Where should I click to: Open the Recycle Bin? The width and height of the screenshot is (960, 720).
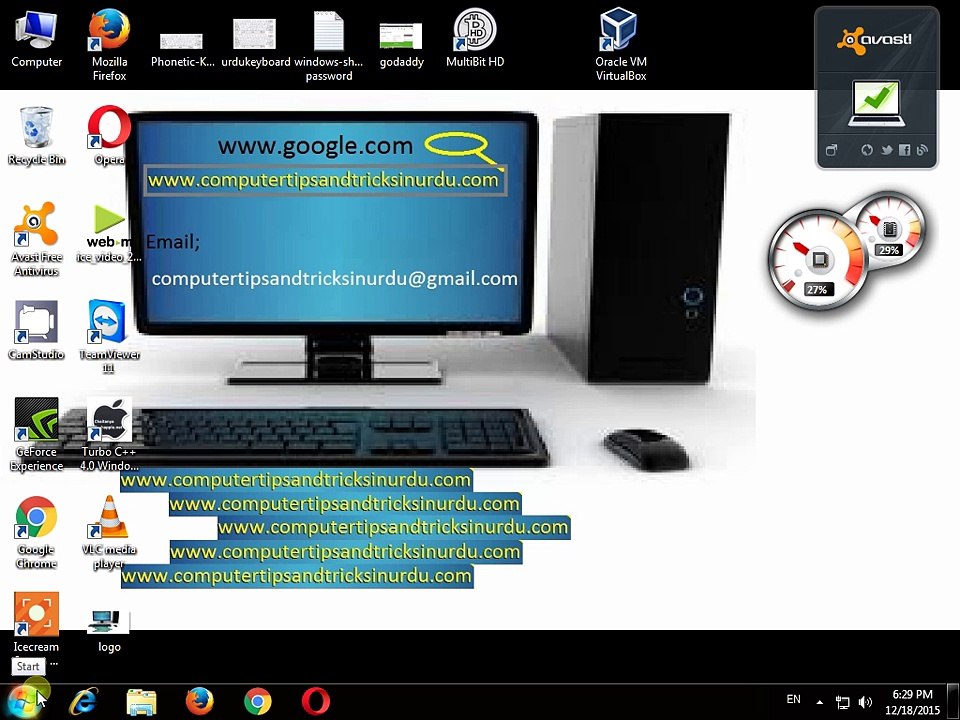pos(36,136)
